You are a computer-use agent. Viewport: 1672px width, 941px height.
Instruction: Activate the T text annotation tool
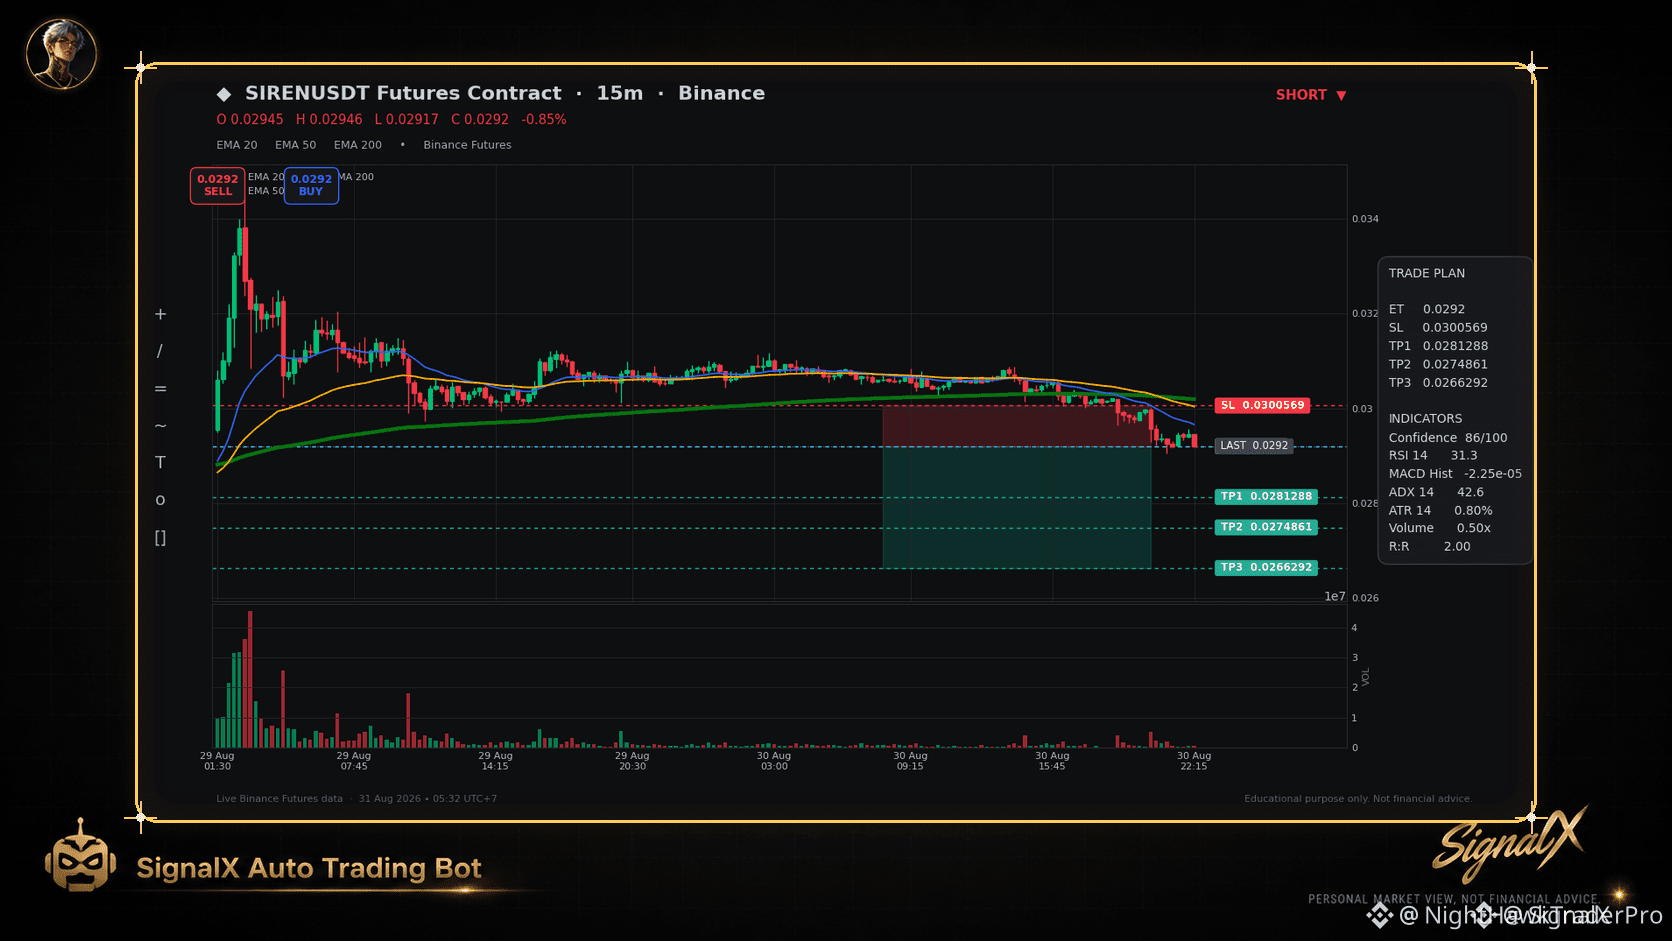click(160, 462)
